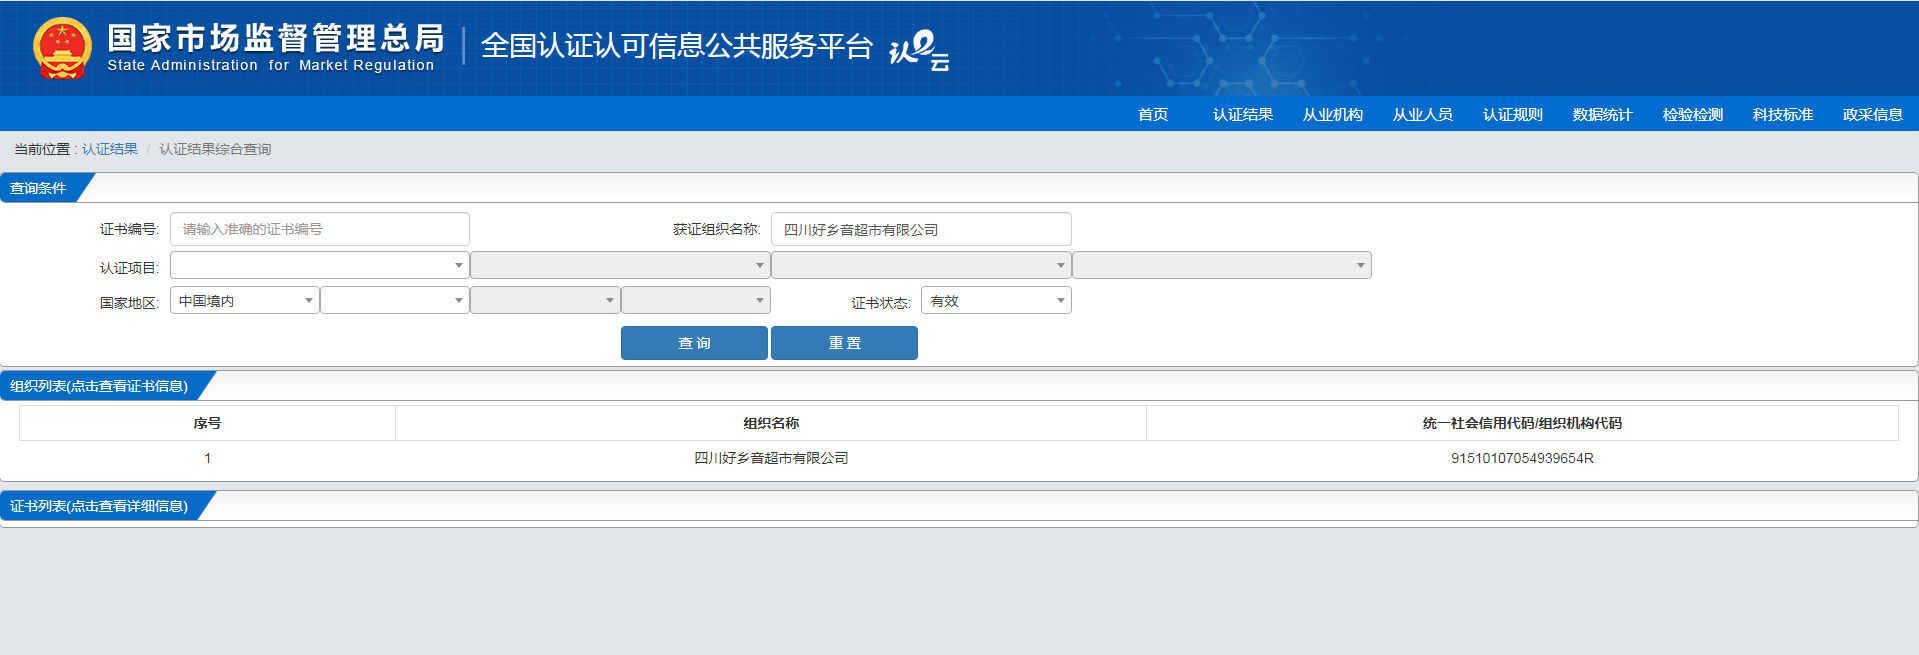This screenshot has height=655, width=1919.
Task: Click the 组织名称 column header
Action: 771,423
